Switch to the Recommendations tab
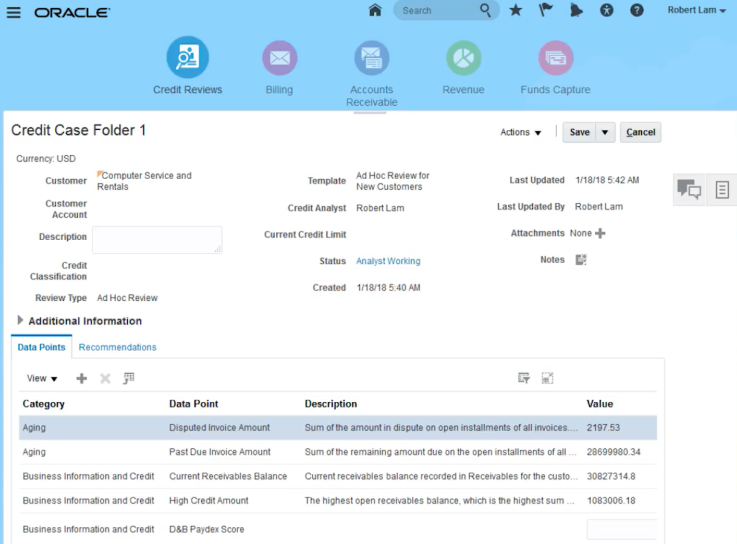 pyautogui.click(x=117, y=347)
